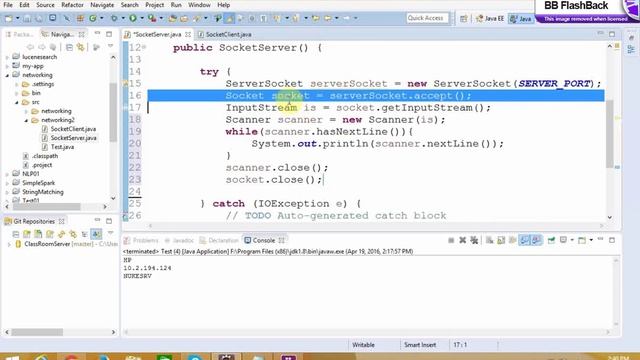Toggle Show Console on standard output change
640x360 pixels.
pyautogui.click(x=524, y=240)
